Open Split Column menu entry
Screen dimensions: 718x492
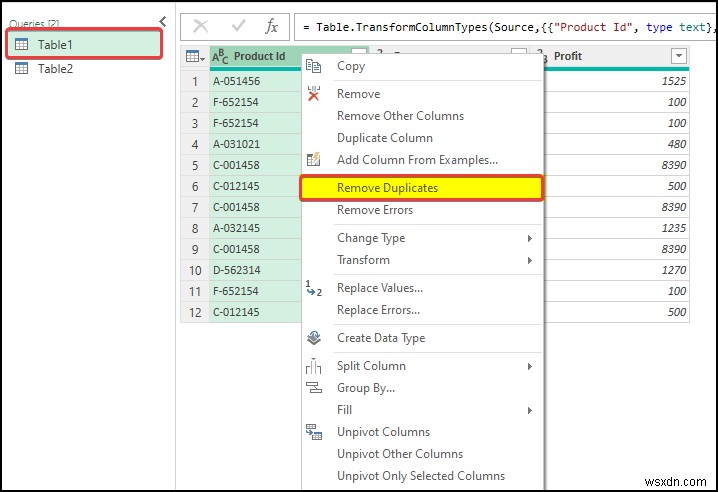tap(371, 366)
